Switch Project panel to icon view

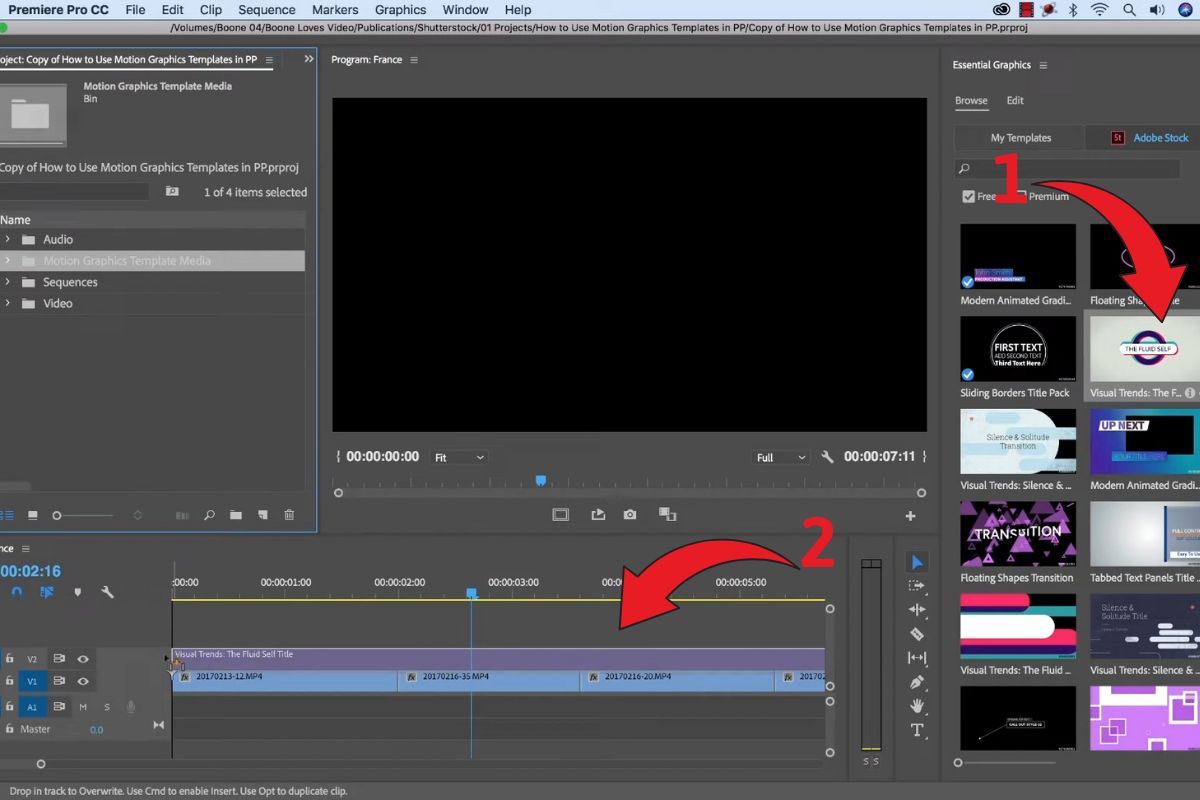tap(33, 515)
